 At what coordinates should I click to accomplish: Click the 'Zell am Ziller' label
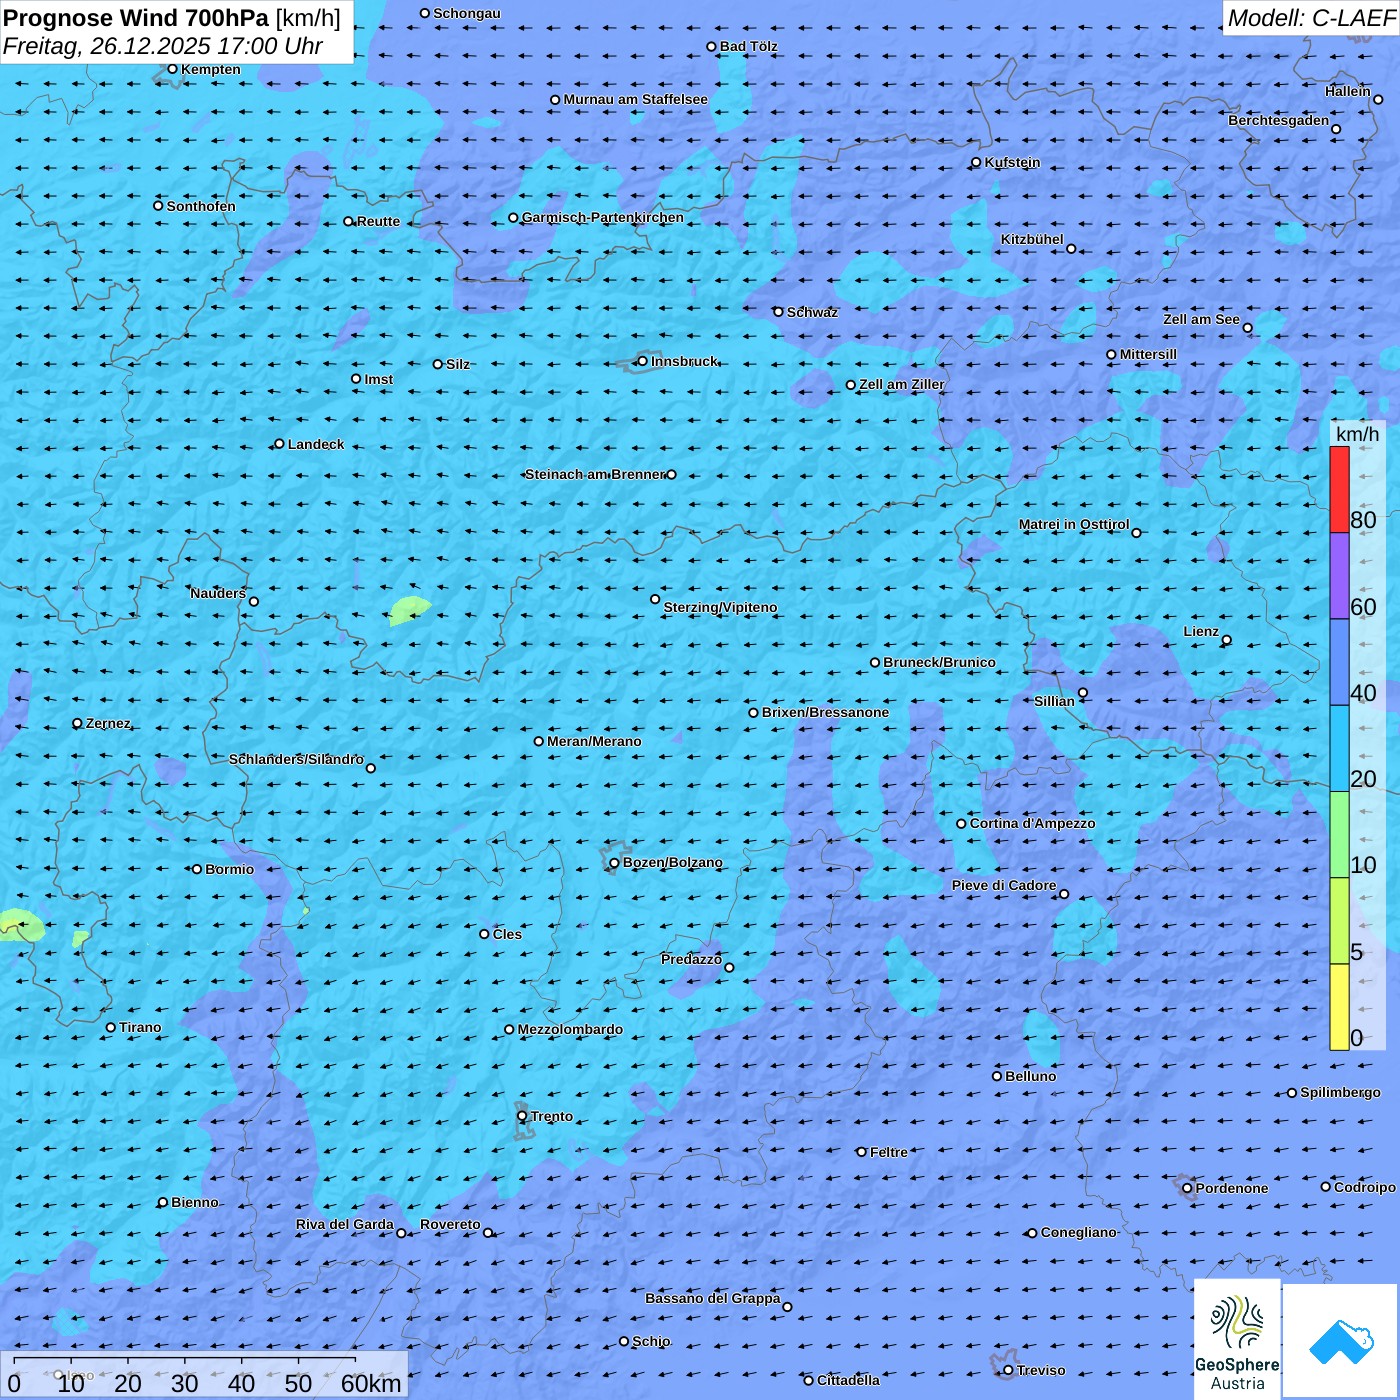(902, 384)
